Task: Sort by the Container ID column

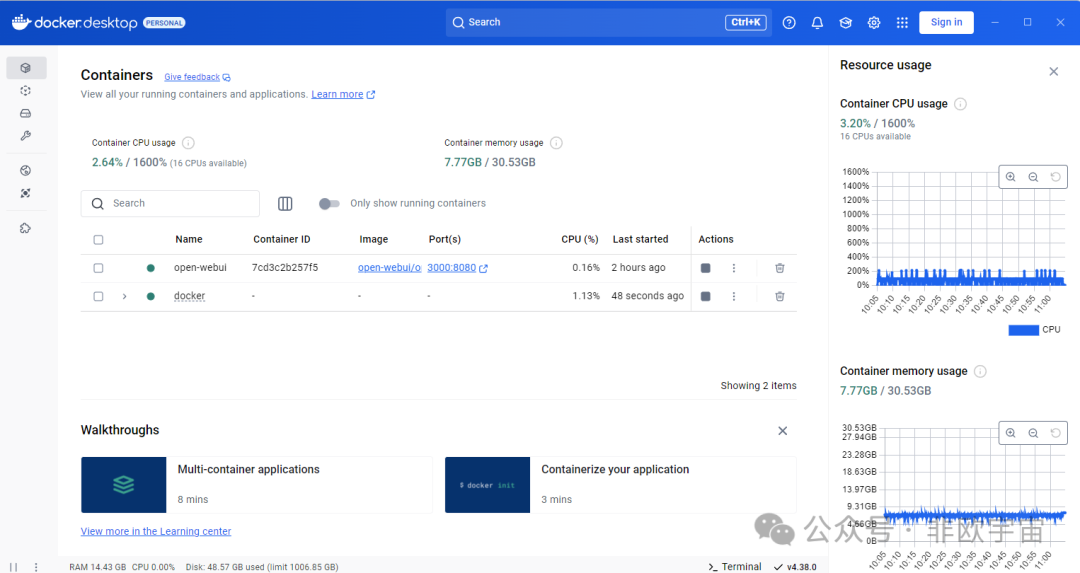Action: [x=282, y=239]
